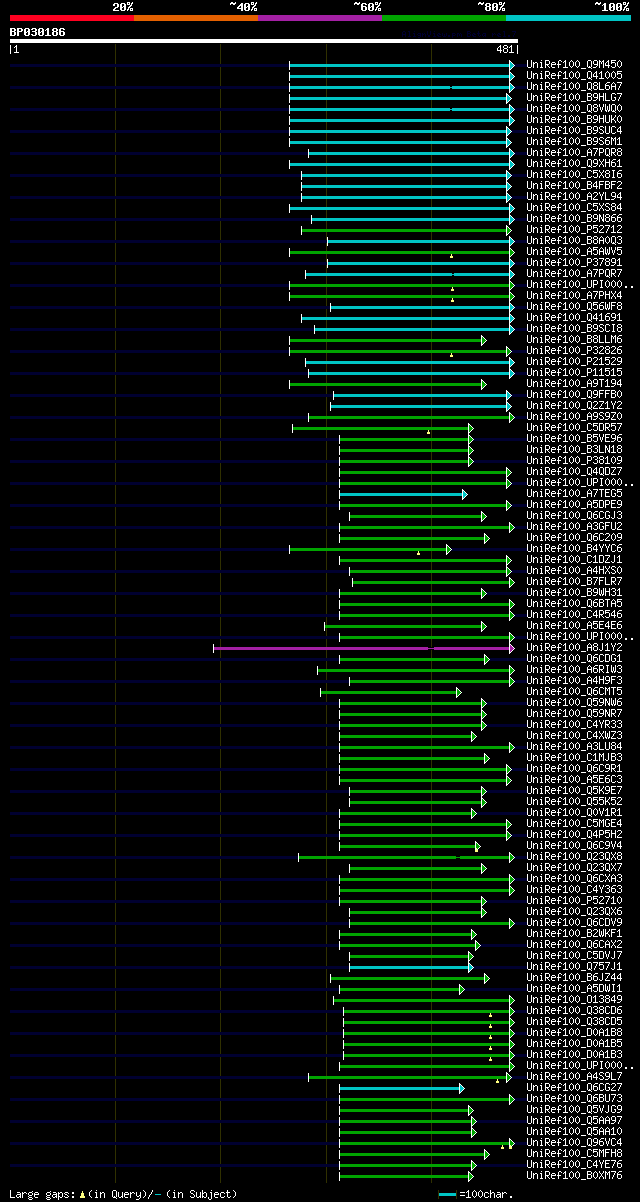Click the purple A8J1Y2 alignment bar
The height and width of the screenshot is (1202, 640).
pyautogui.click(x=364, y=648)
